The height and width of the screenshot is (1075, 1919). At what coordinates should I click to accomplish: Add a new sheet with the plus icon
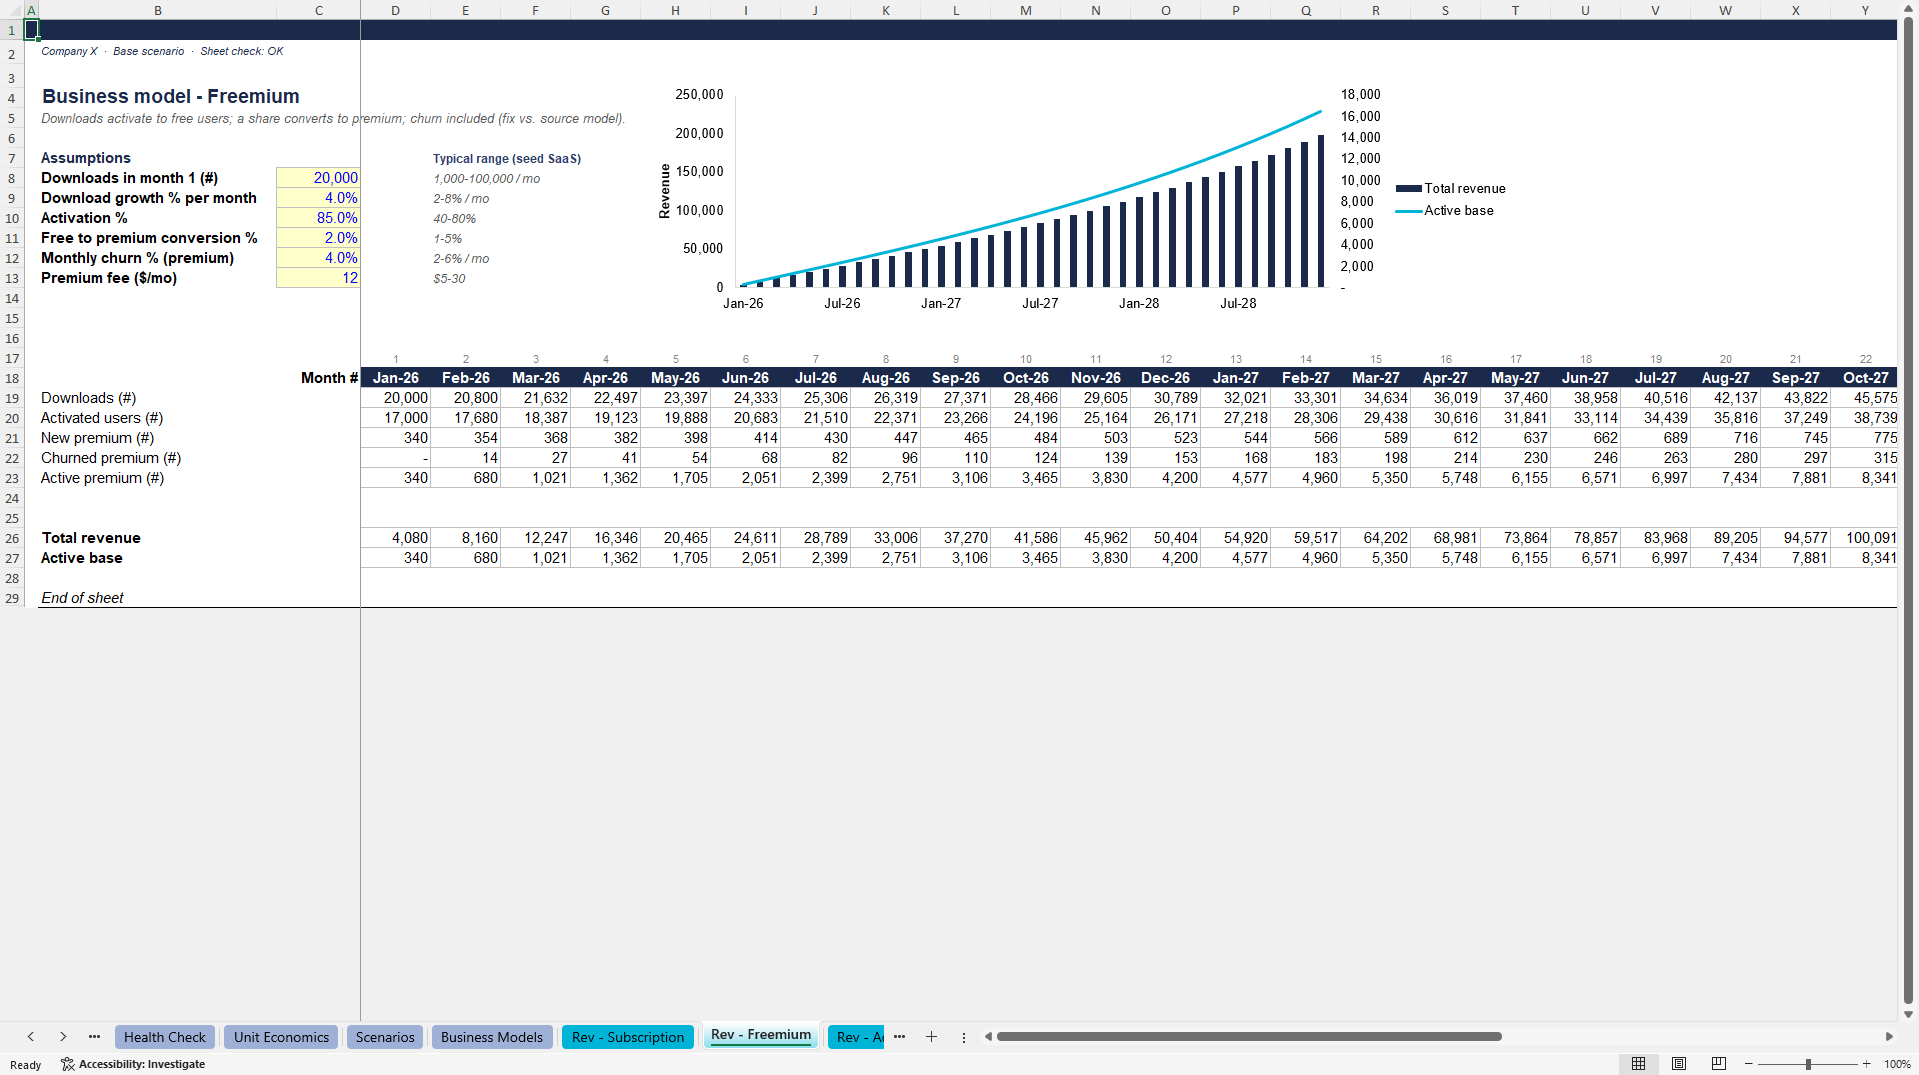pos(931,1037)
